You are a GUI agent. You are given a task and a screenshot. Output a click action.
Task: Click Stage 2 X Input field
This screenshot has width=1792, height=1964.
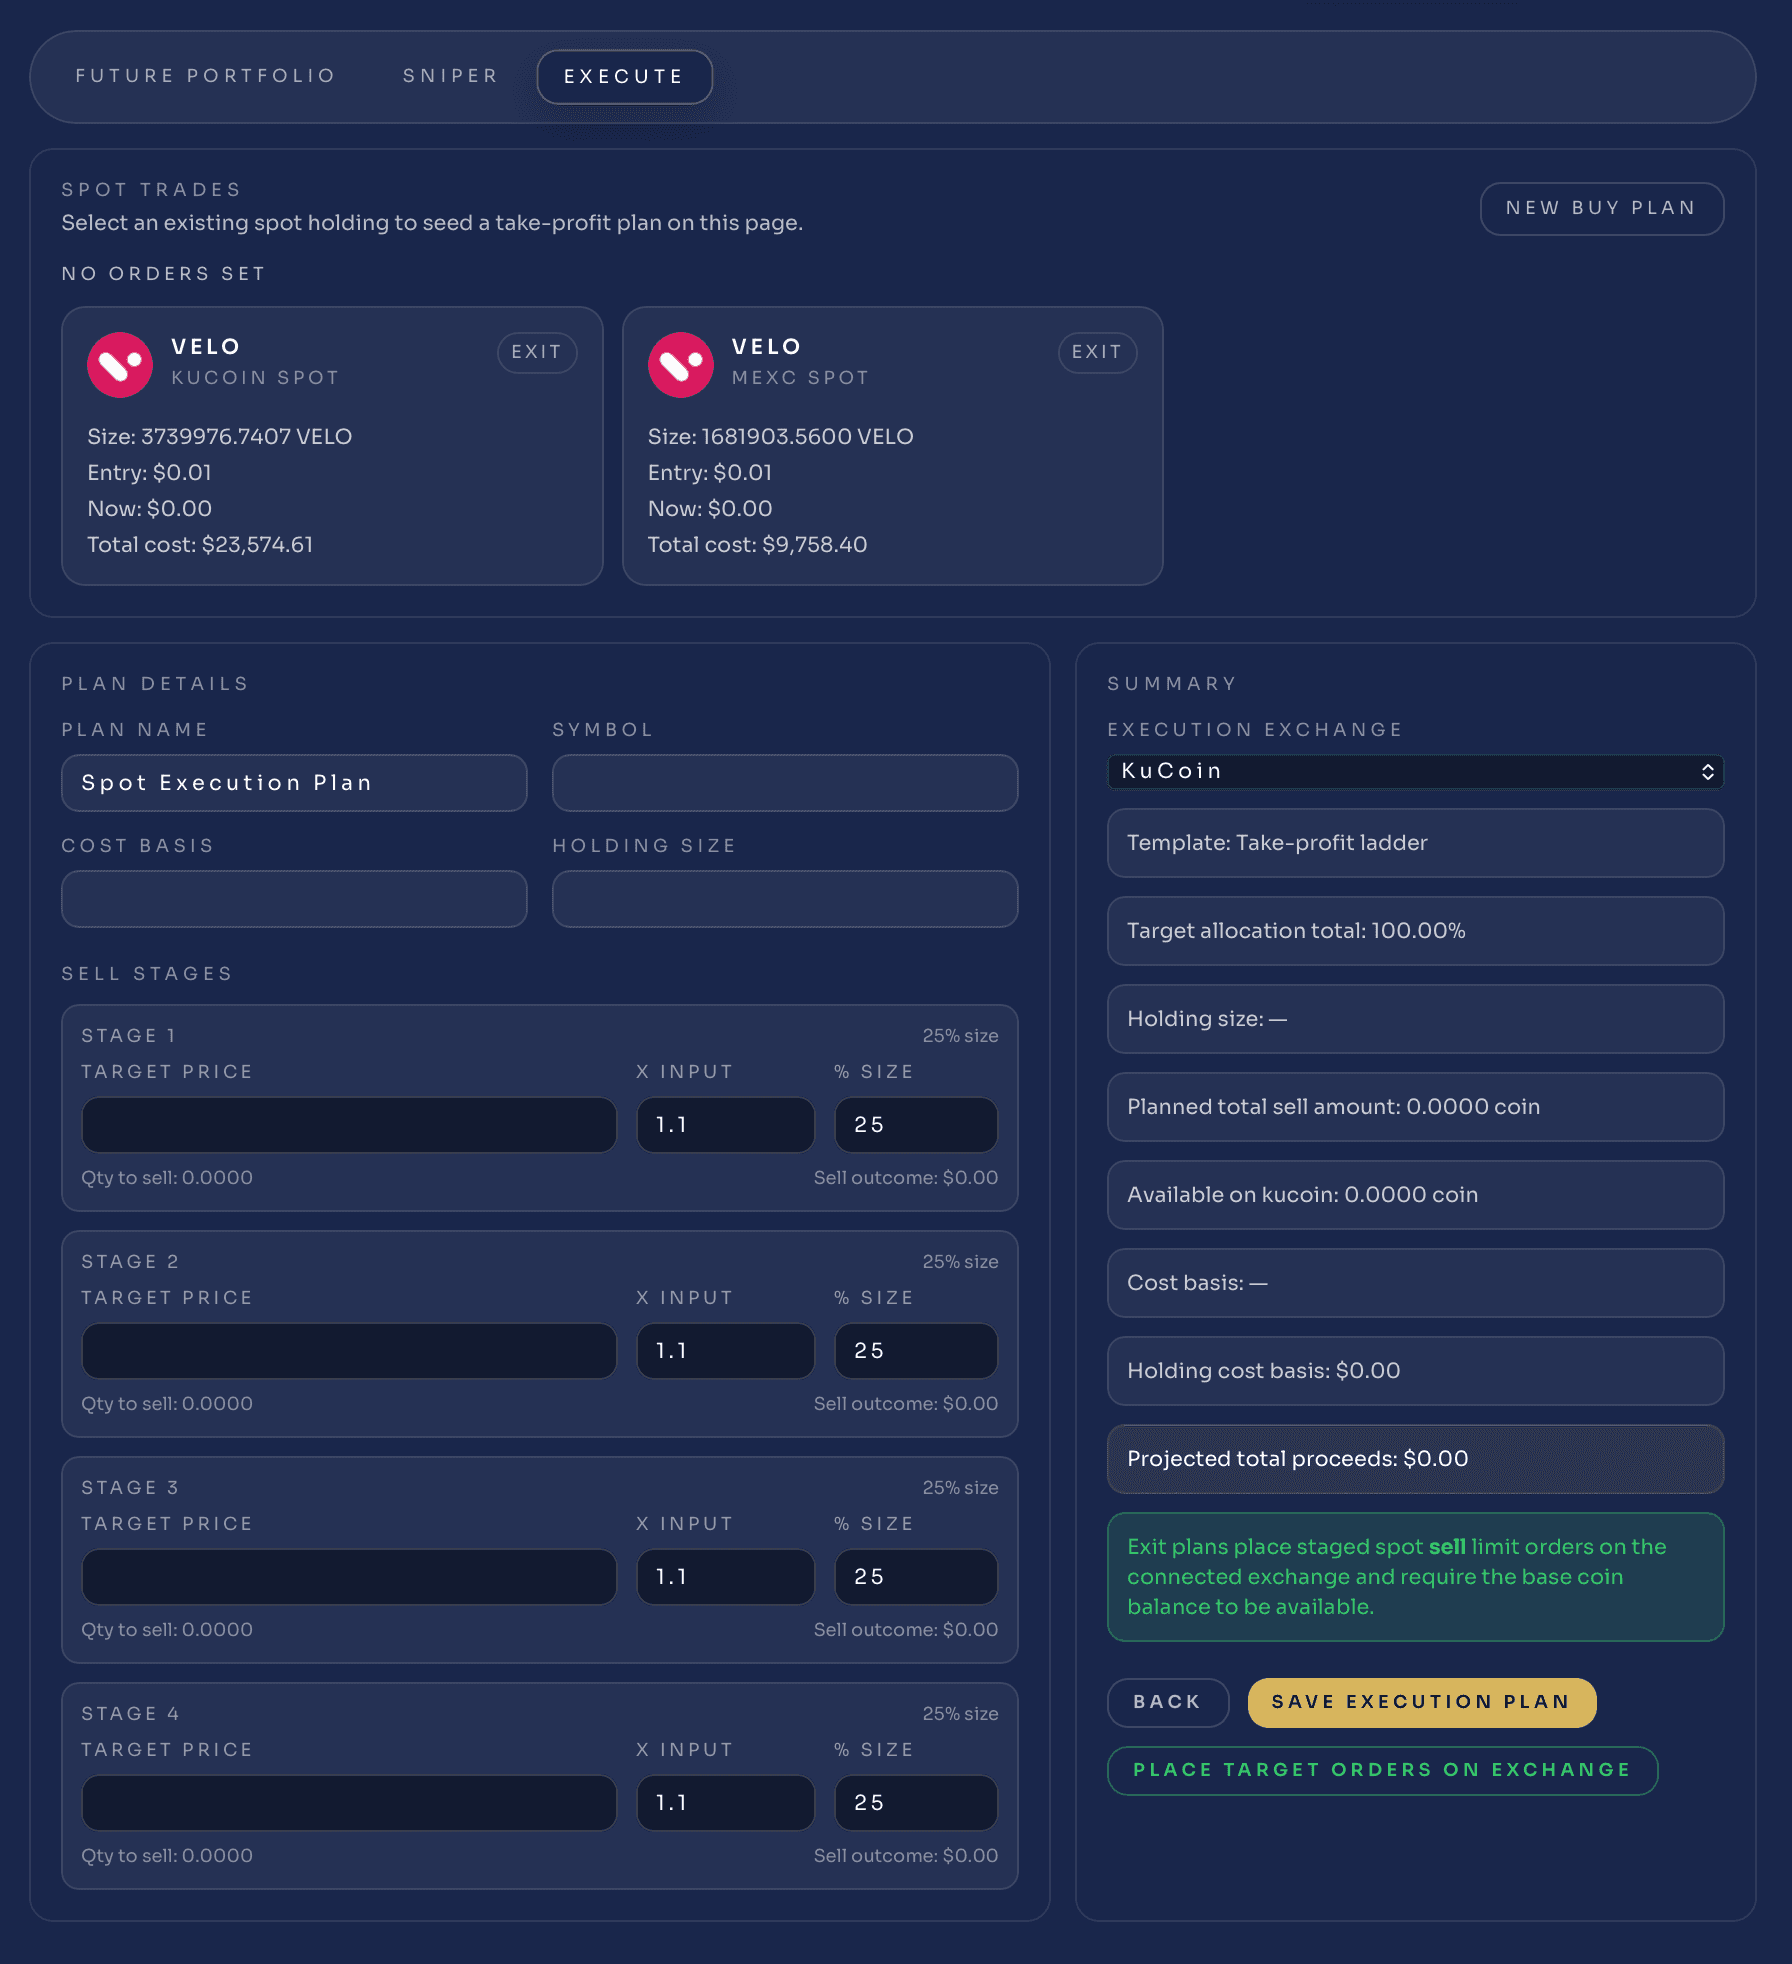coord(725,1351)
